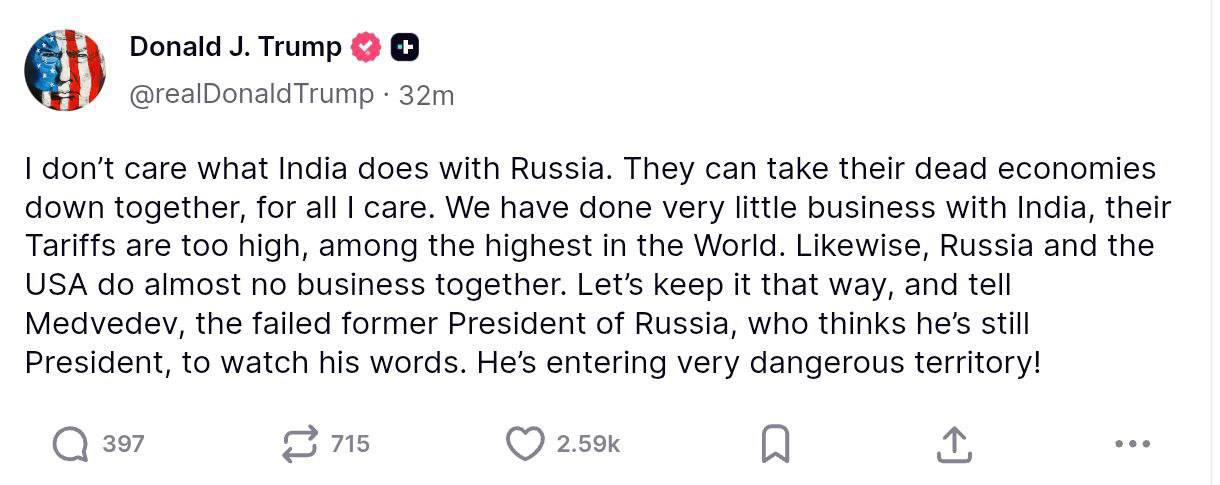This screenshot has width=1220, height=485.
Task: Click the last line ending 'dangerous territory!'
Action: point(532,363)
